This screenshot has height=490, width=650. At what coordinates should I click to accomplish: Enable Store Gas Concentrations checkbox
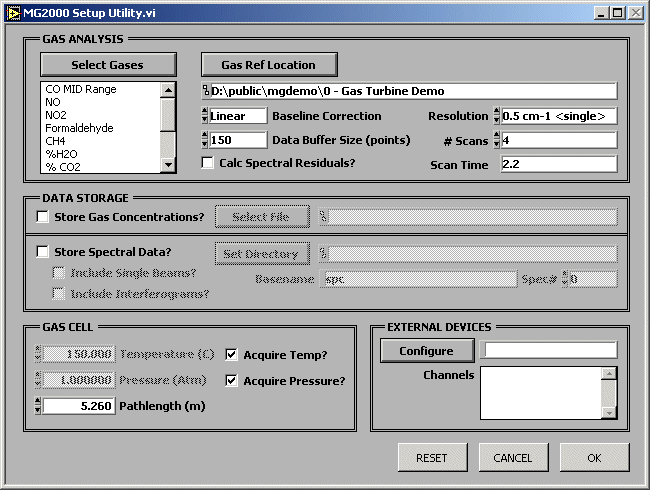[x=43, y=216]
